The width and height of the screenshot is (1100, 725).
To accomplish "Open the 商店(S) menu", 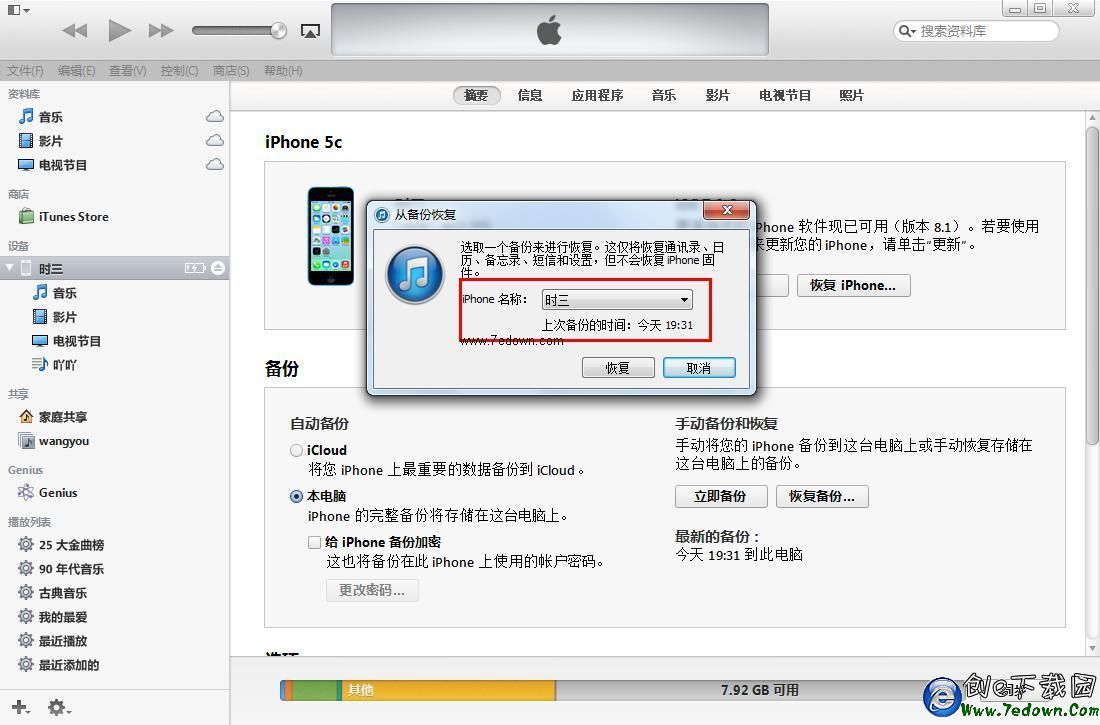I will [231, 70].
